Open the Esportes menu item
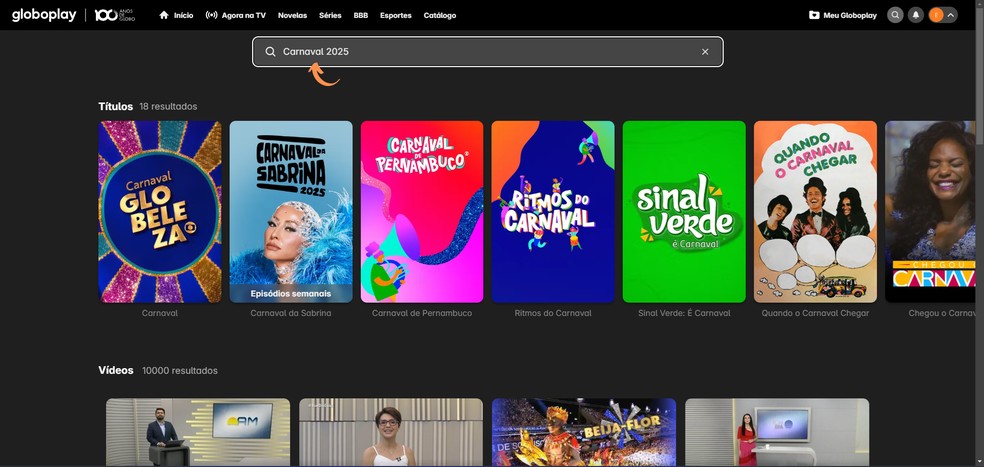Image resolution: width=984 pixels, height=467 pixels. point(396,15)
